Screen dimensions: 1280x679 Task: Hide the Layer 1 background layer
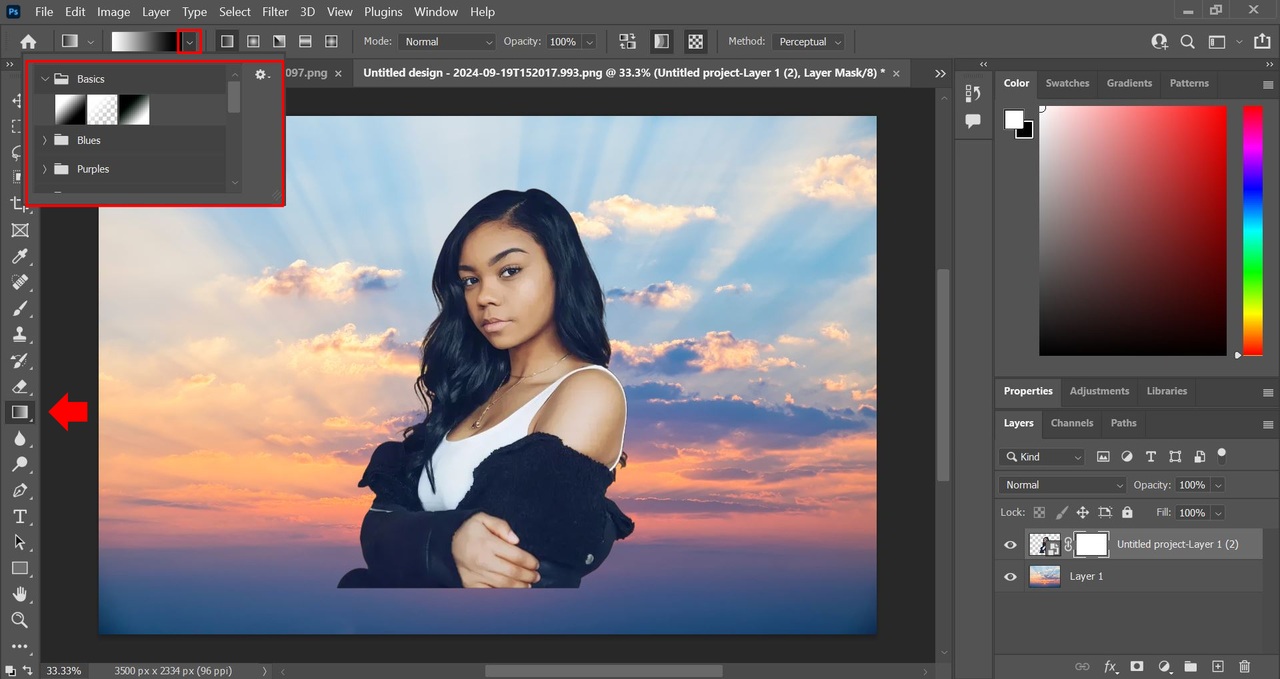point(1010,577)
